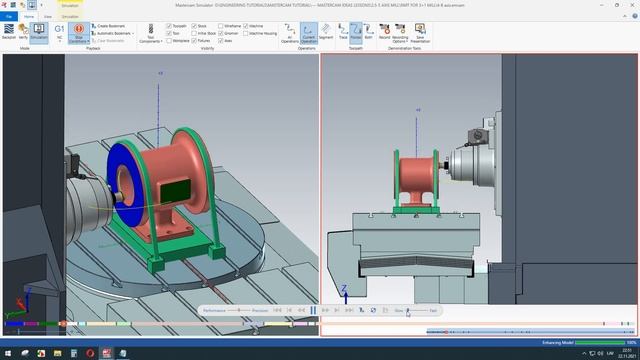Uncheck the Toolpath visibility checkbox

coord(169,26)
